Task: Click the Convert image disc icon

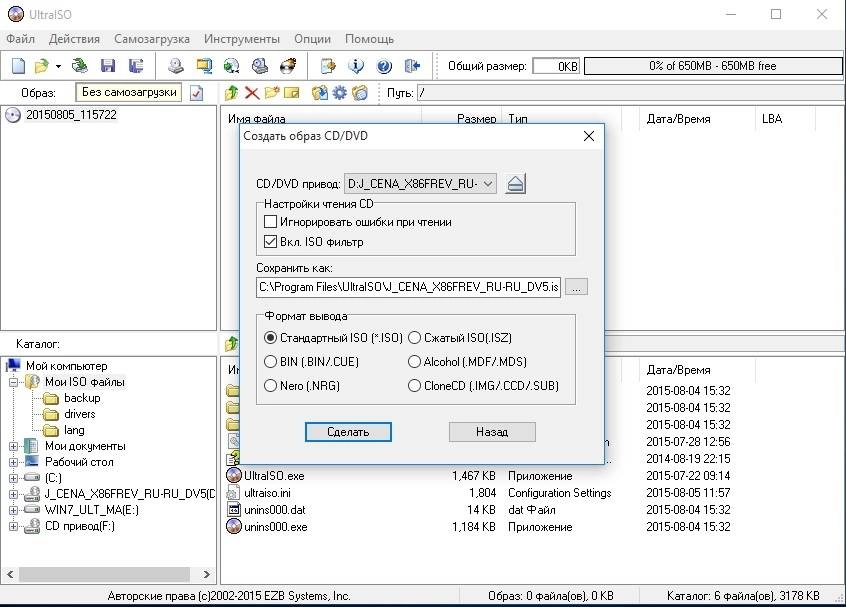Action: click(x=231, y=66)
